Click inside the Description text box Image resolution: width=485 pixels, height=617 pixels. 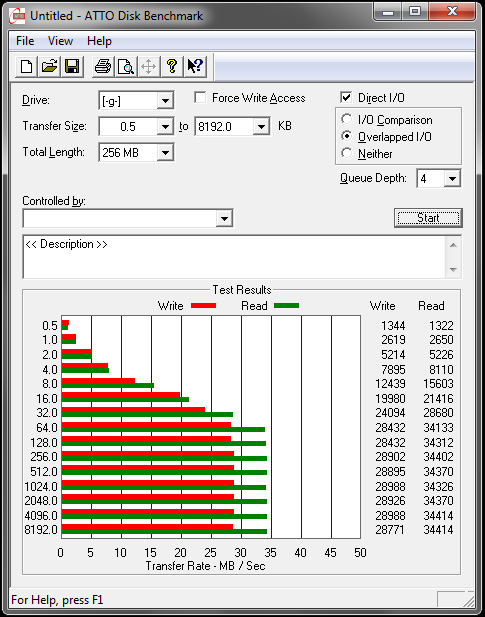234,257
